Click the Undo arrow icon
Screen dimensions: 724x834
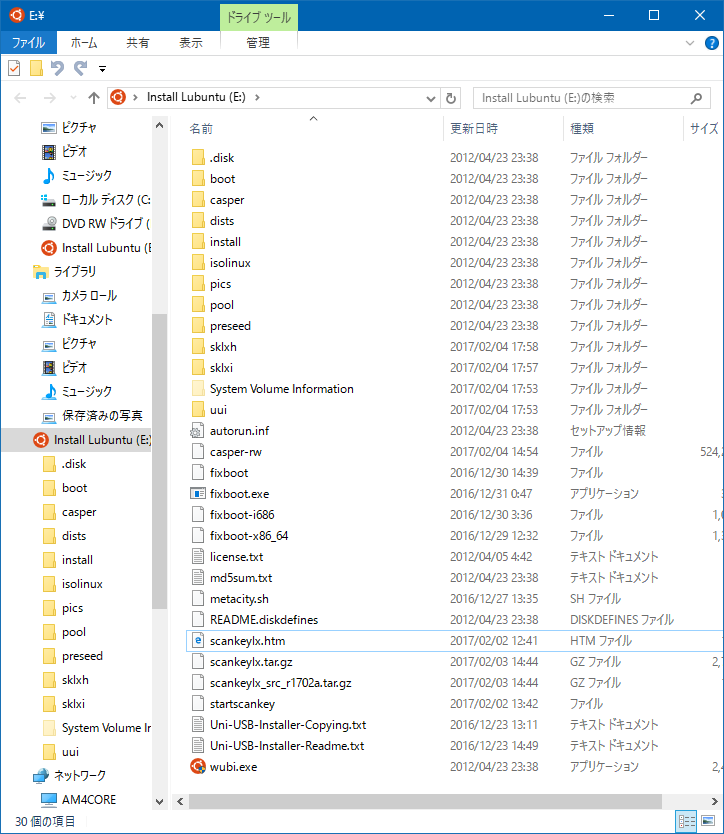coord(57,68)
